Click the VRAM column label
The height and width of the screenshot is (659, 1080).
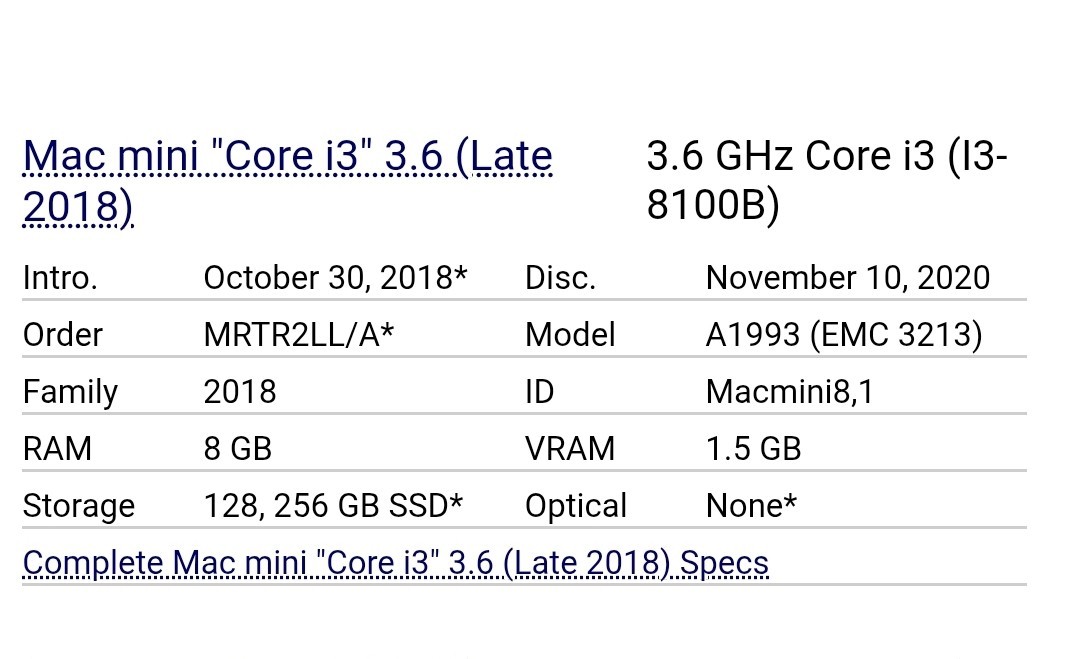coord(570,449)
